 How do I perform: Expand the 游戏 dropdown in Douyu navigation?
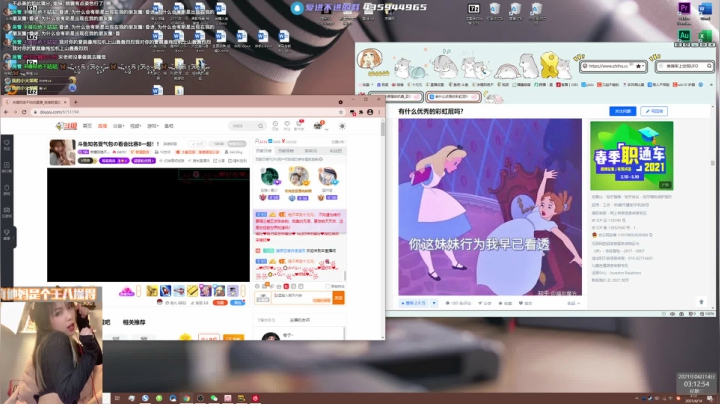[x=152, y=126]
